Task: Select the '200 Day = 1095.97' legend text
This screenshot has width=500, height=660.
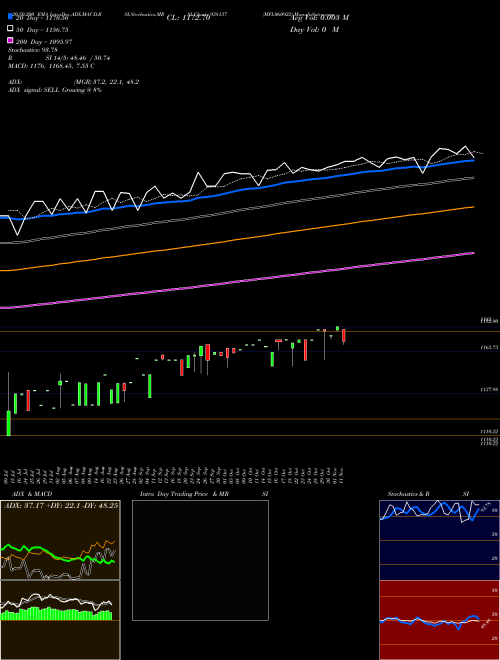Action: 44,42
